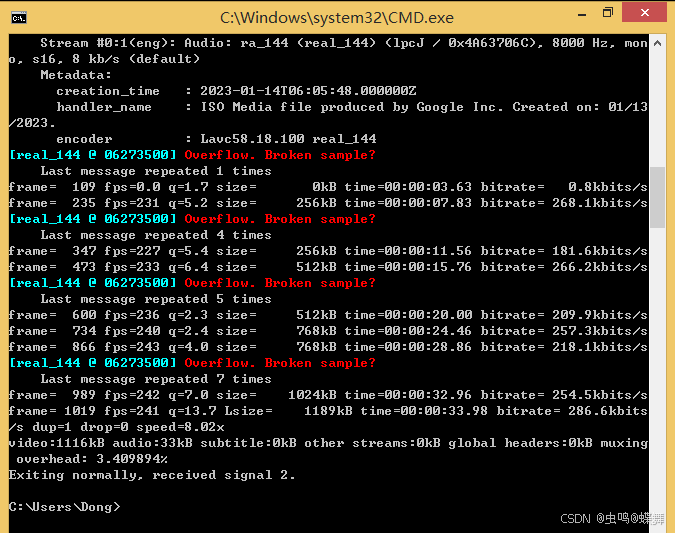
Task: Click 'overhead: 3.409894%' text
Action: 92,459
